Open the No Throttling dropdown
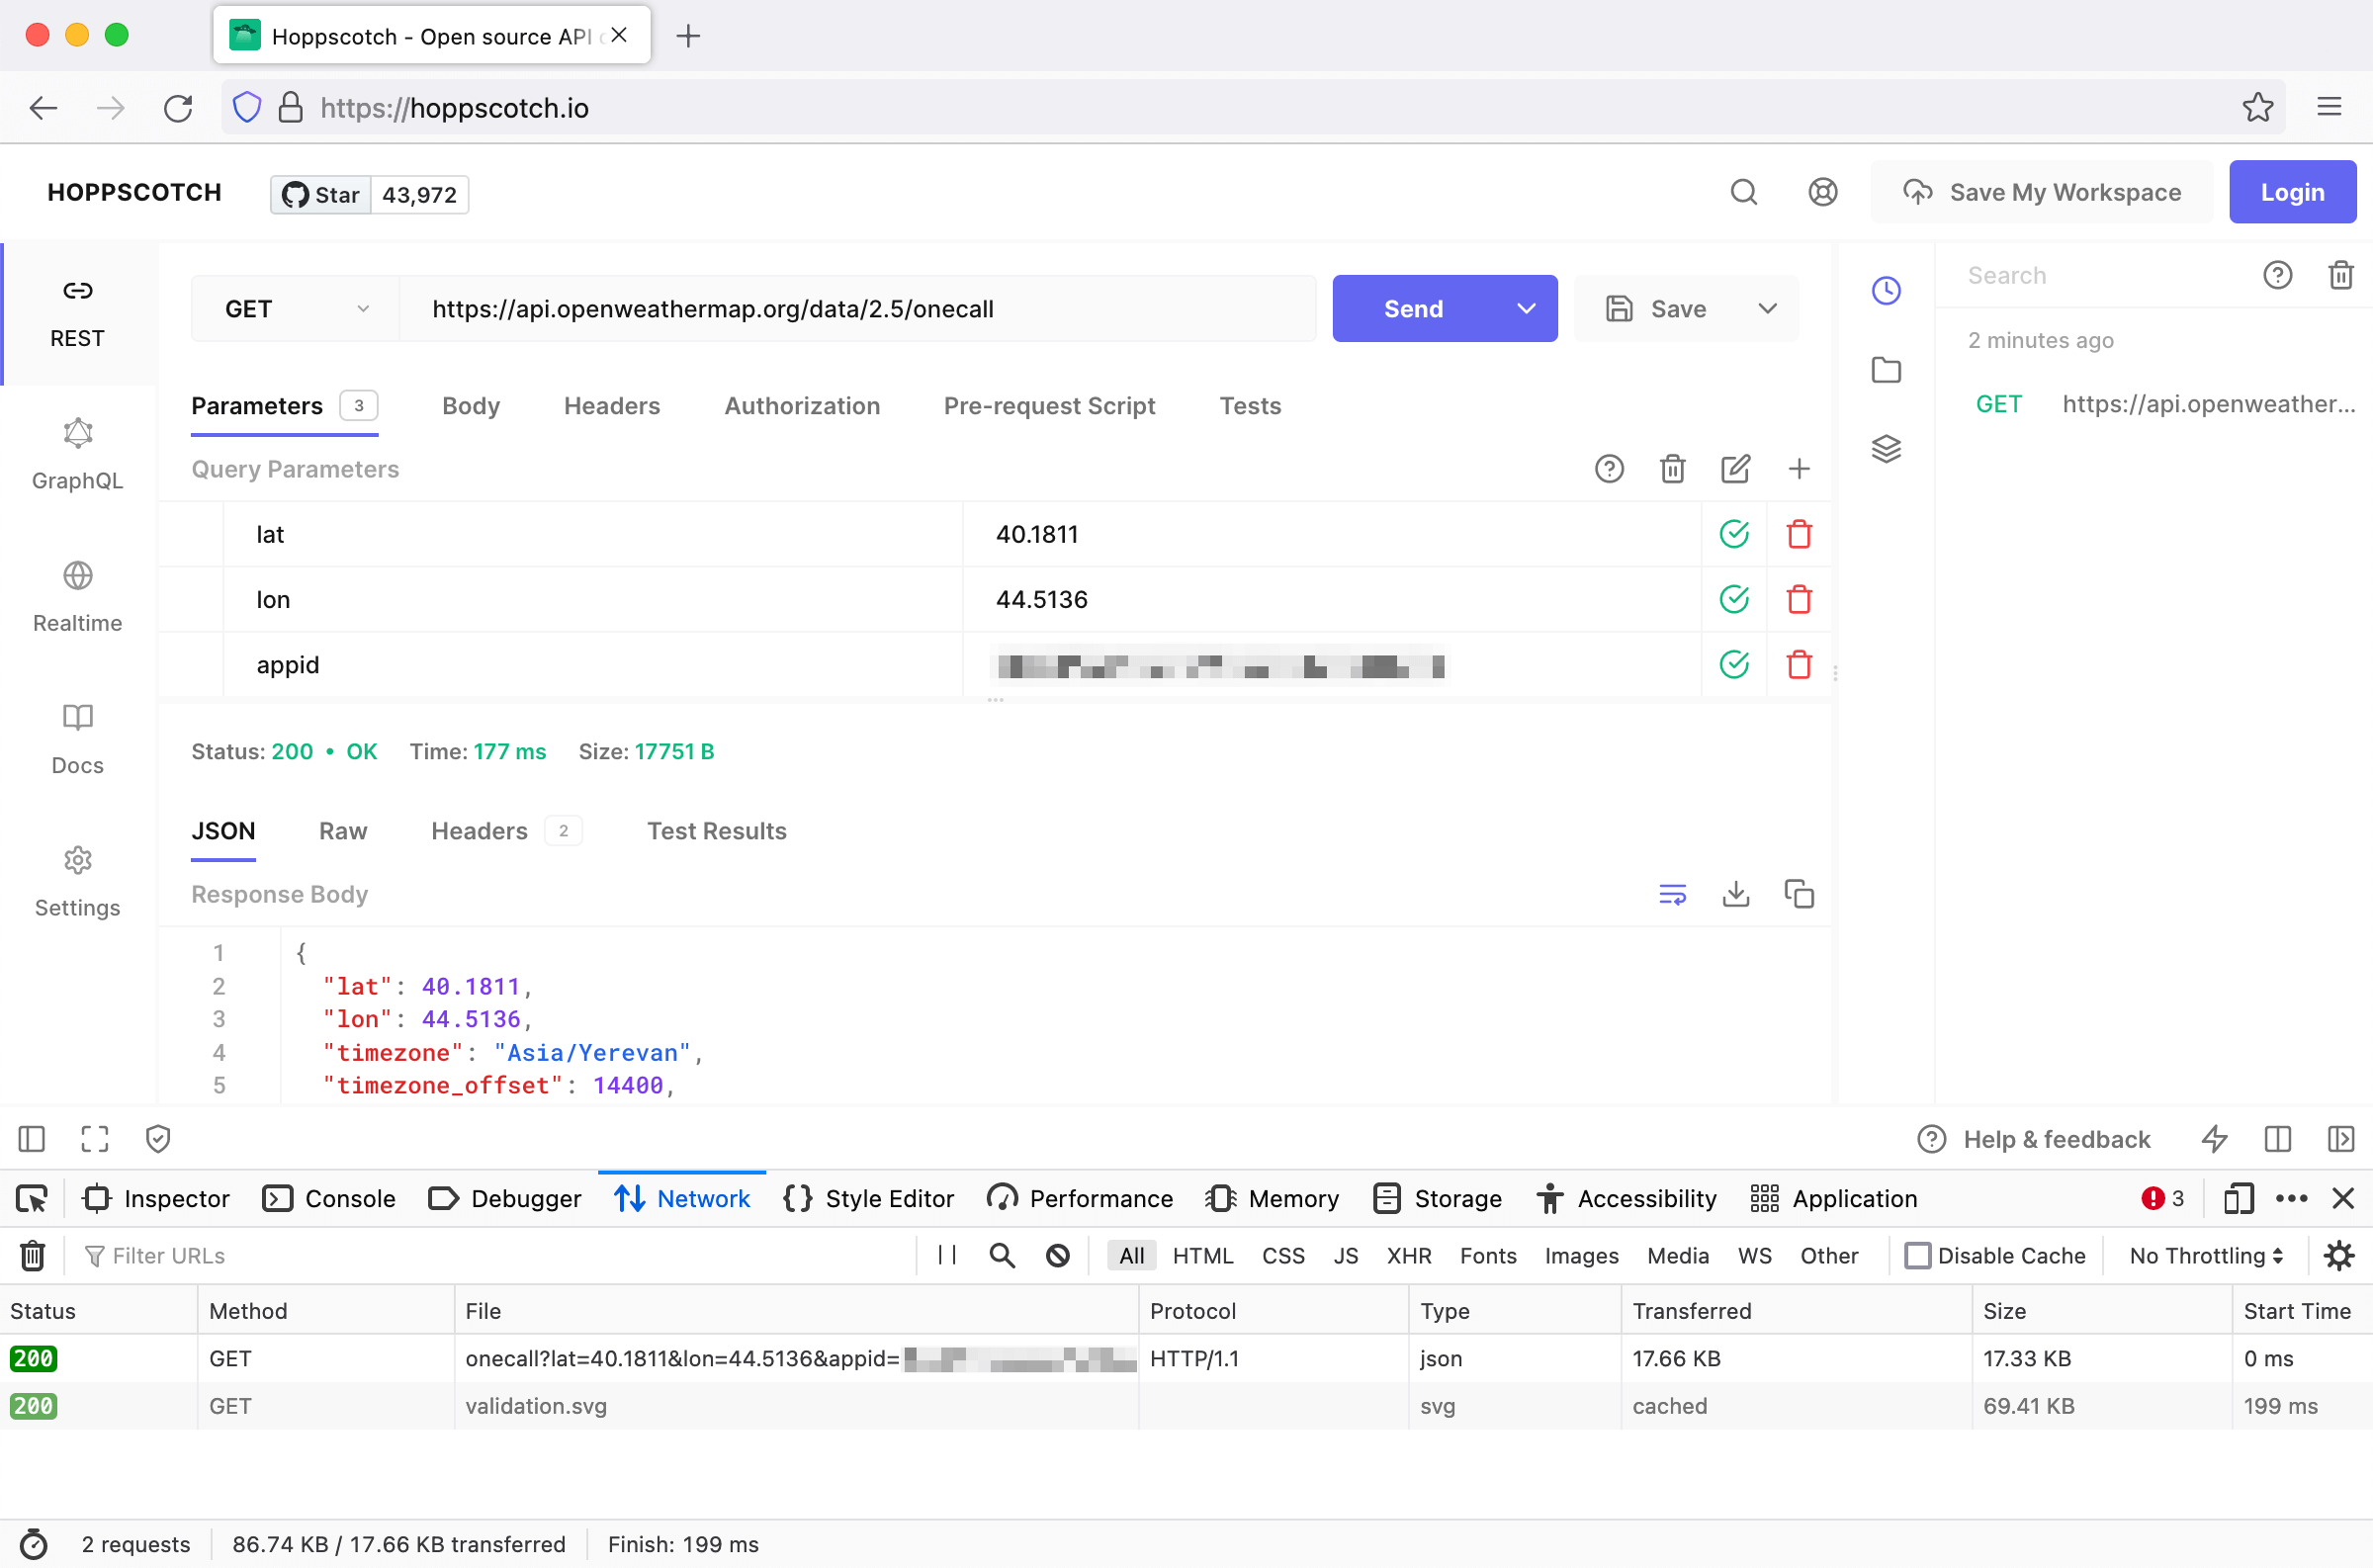The height and width of the screenshot is (1568, 2373). click(2205, 1256)
